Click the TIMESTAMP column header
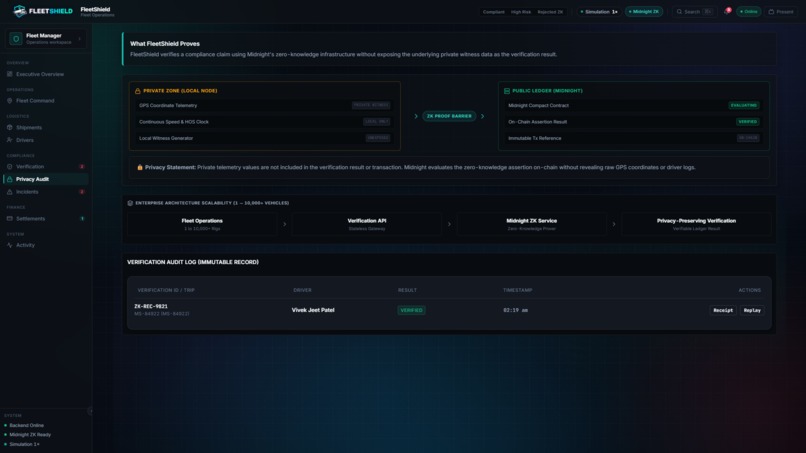The image size is (806, 453). pyautogui.click(x=518, y=291)
